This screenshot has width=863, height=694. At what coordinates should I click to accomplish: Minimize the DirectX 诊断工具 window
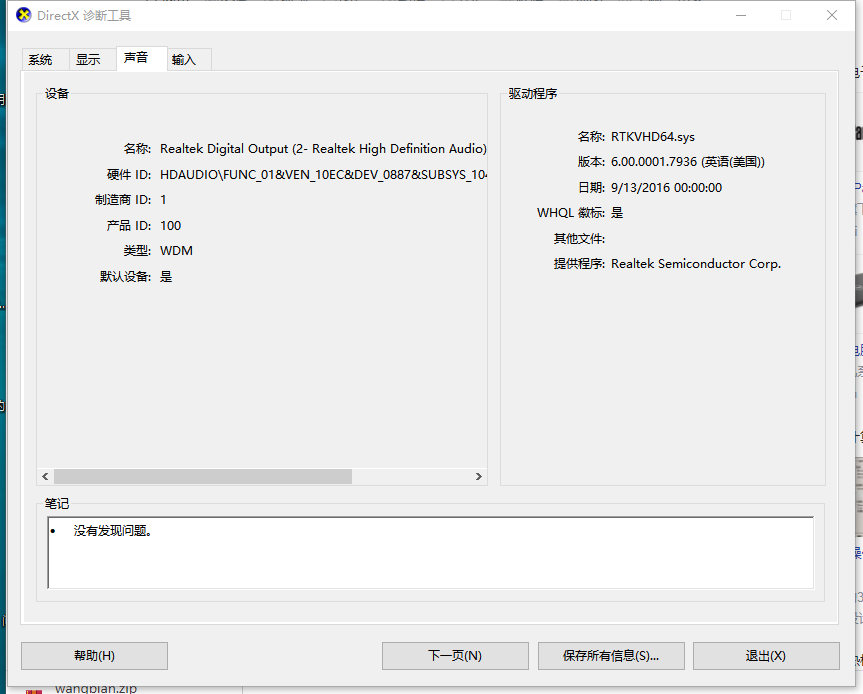click(x=740, y=15)
